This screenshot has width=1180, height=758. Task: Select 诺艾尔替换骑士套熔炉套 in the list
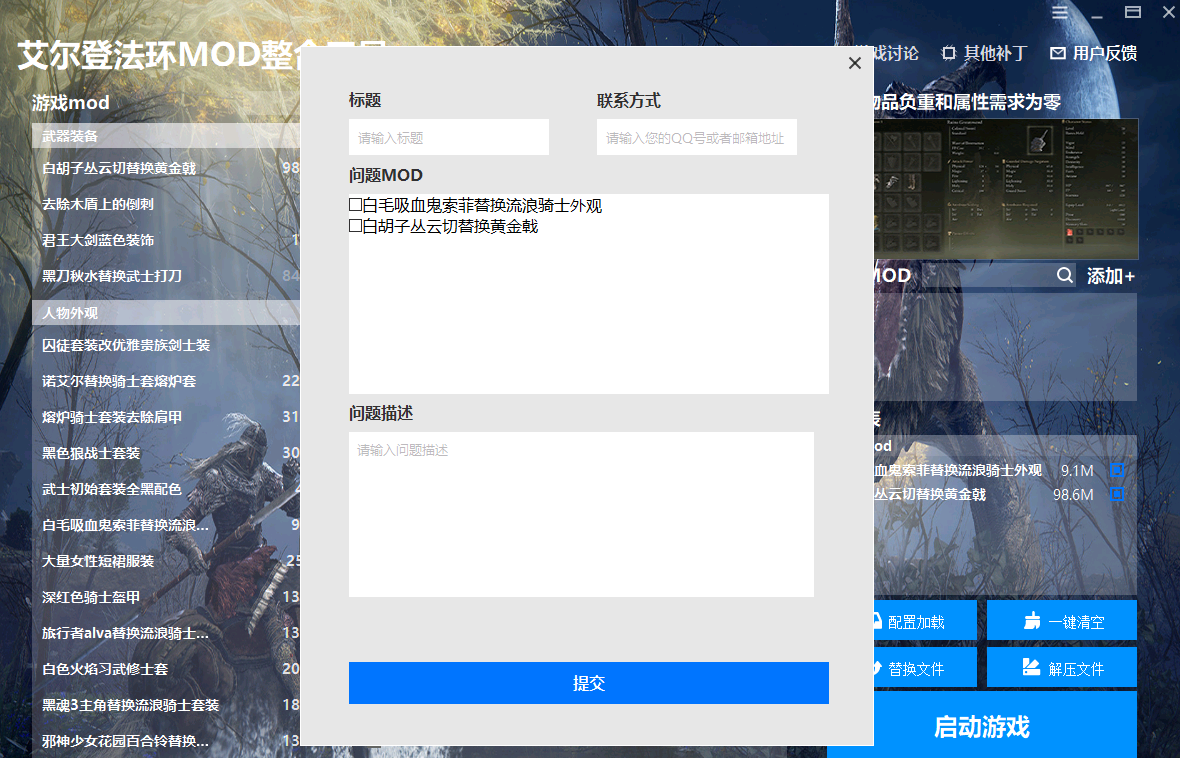tap(119, 381)
